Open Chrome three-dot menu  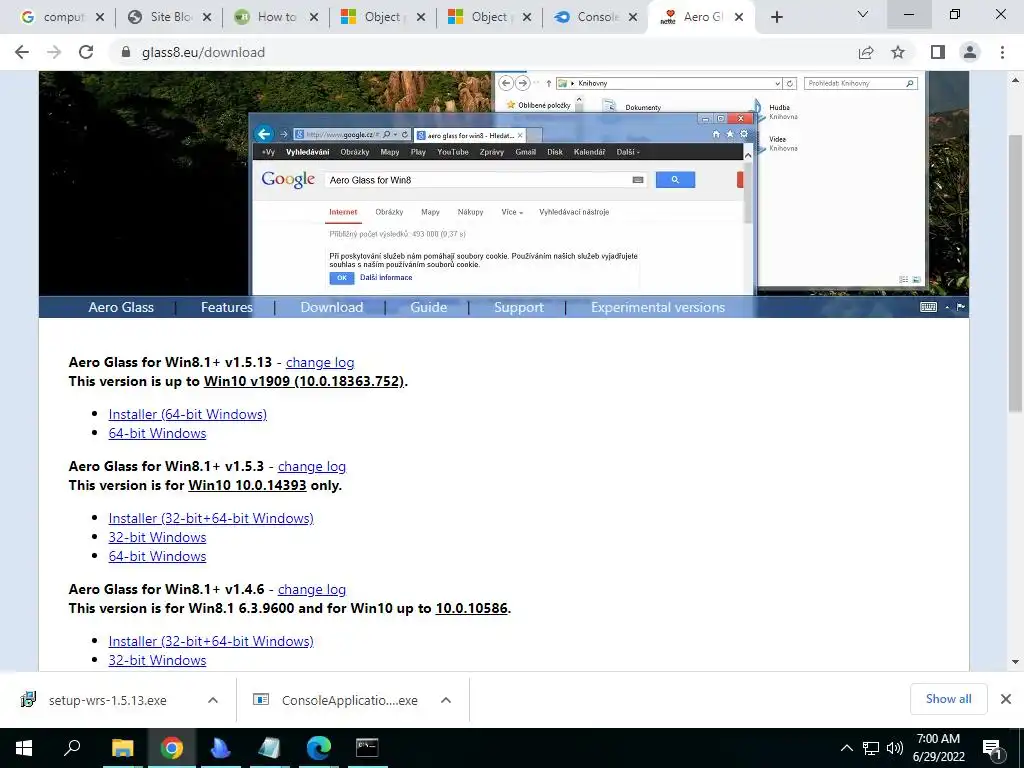tap(1002, 52)
